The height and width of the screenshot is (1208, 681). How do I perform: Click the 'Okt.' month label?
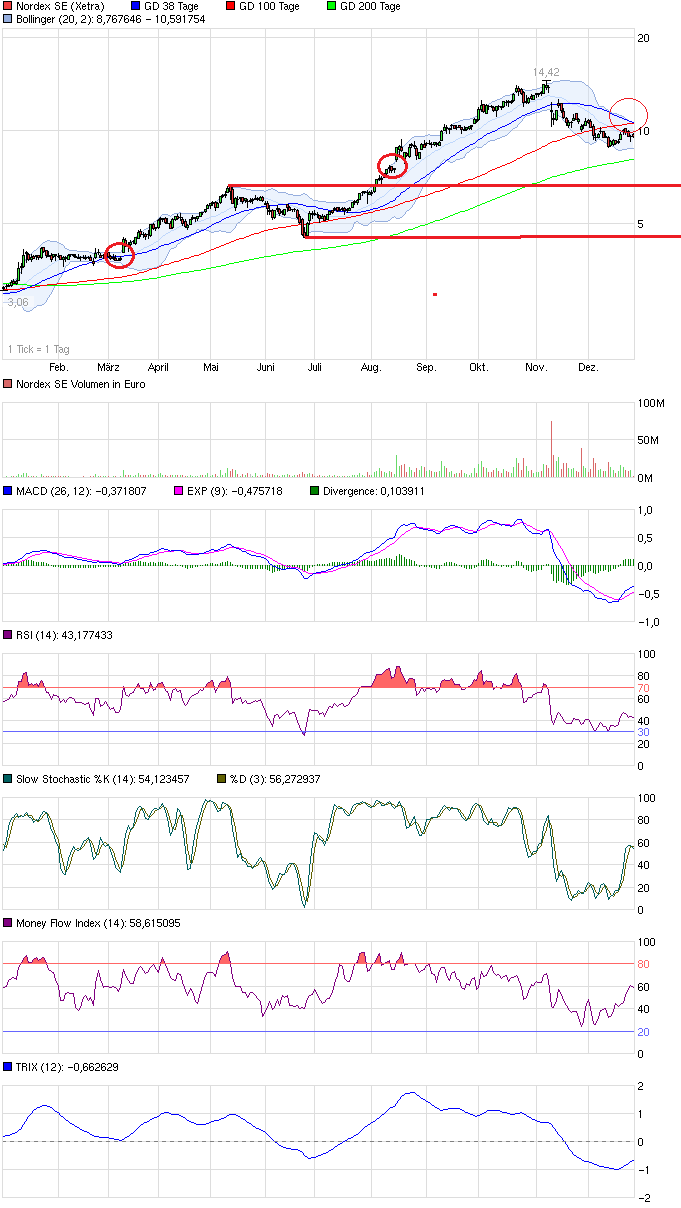[479, 367]
